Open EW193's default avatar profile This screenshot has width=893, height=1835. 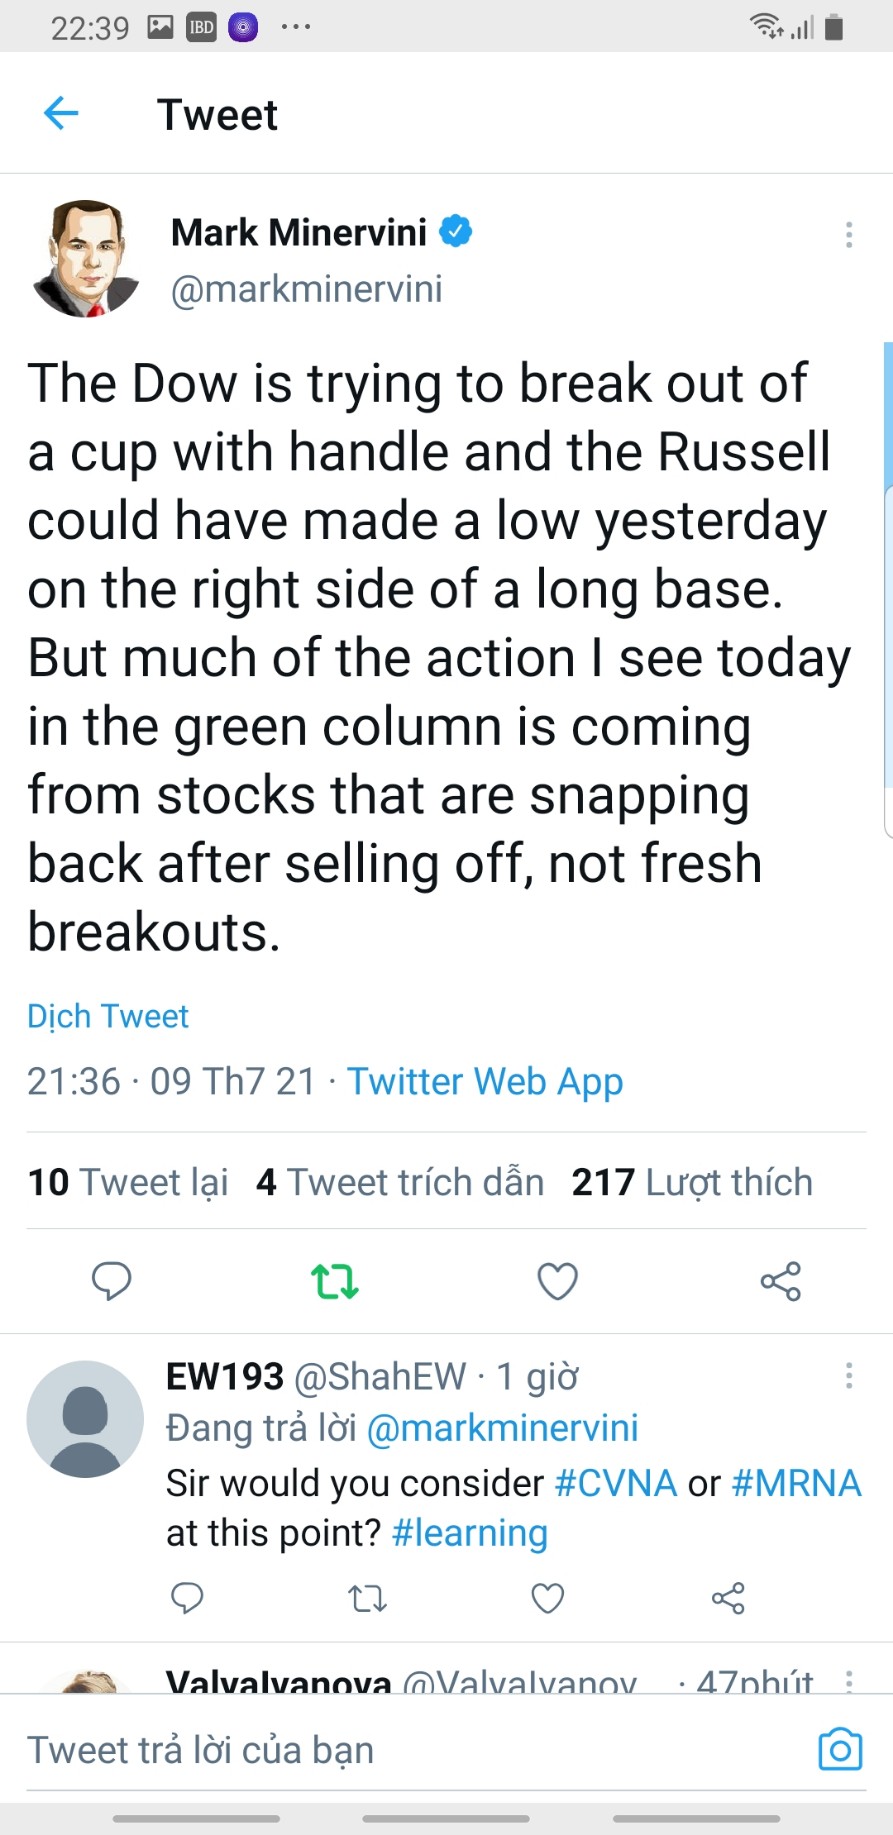point(85,1419)
